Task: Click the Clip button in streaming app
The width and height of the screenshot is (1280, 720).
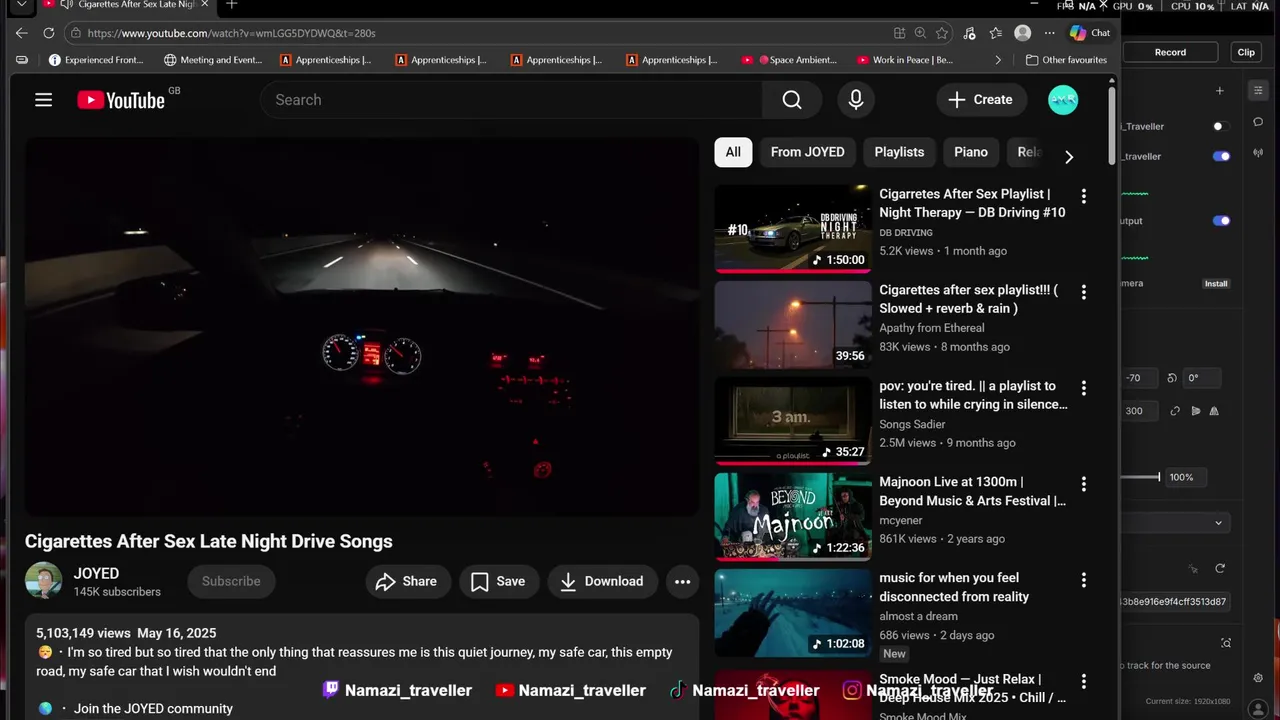Action: (1246, 52)
